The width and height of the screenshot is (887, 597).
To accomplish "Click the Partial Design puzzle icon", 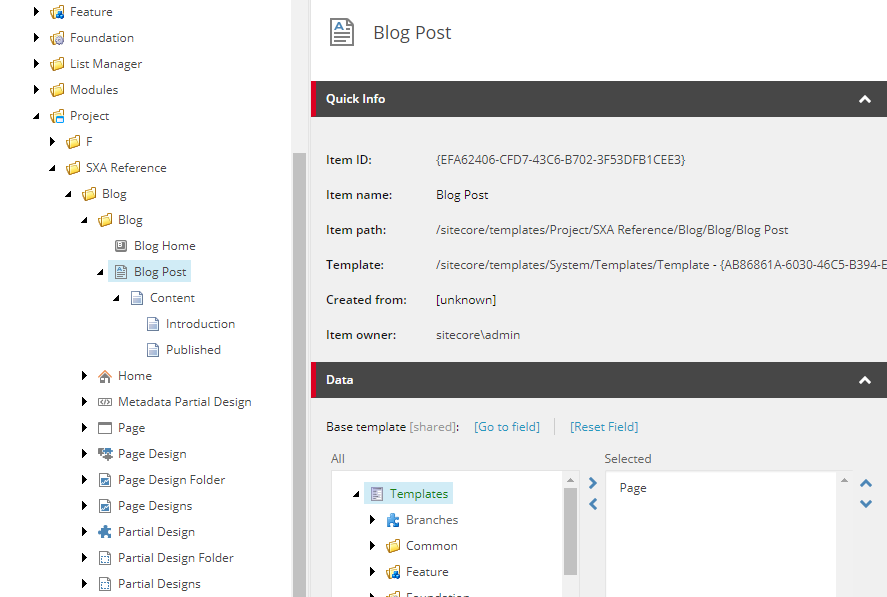I will click(105, 532).
